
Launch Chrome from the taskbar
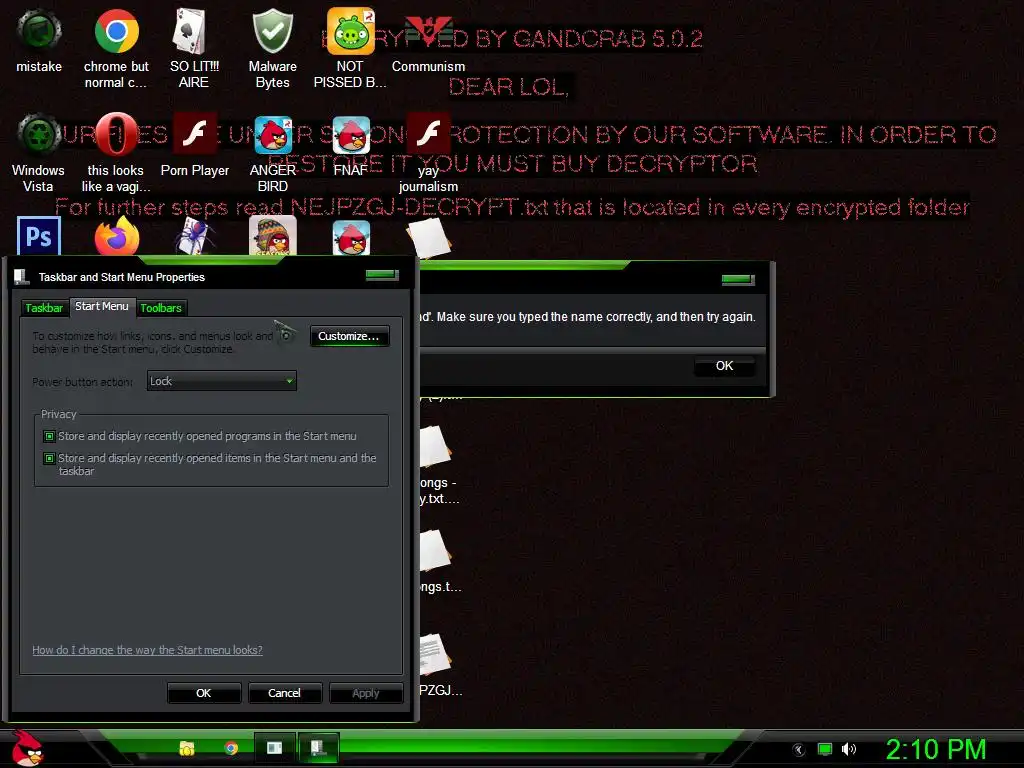(x=231, y=748)
